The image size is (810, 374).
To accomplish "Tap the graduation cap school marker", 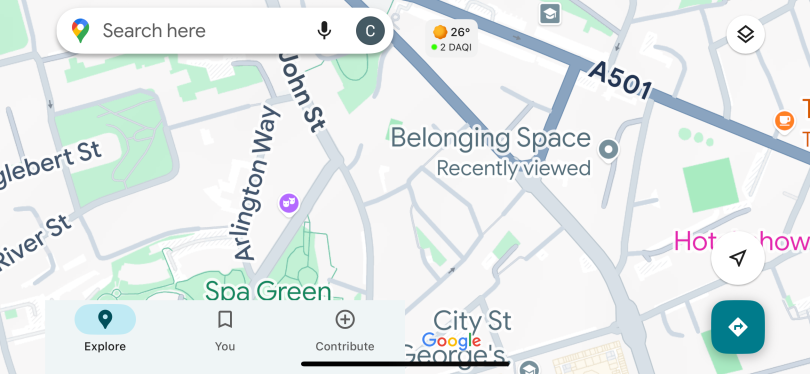I will 550,14.
